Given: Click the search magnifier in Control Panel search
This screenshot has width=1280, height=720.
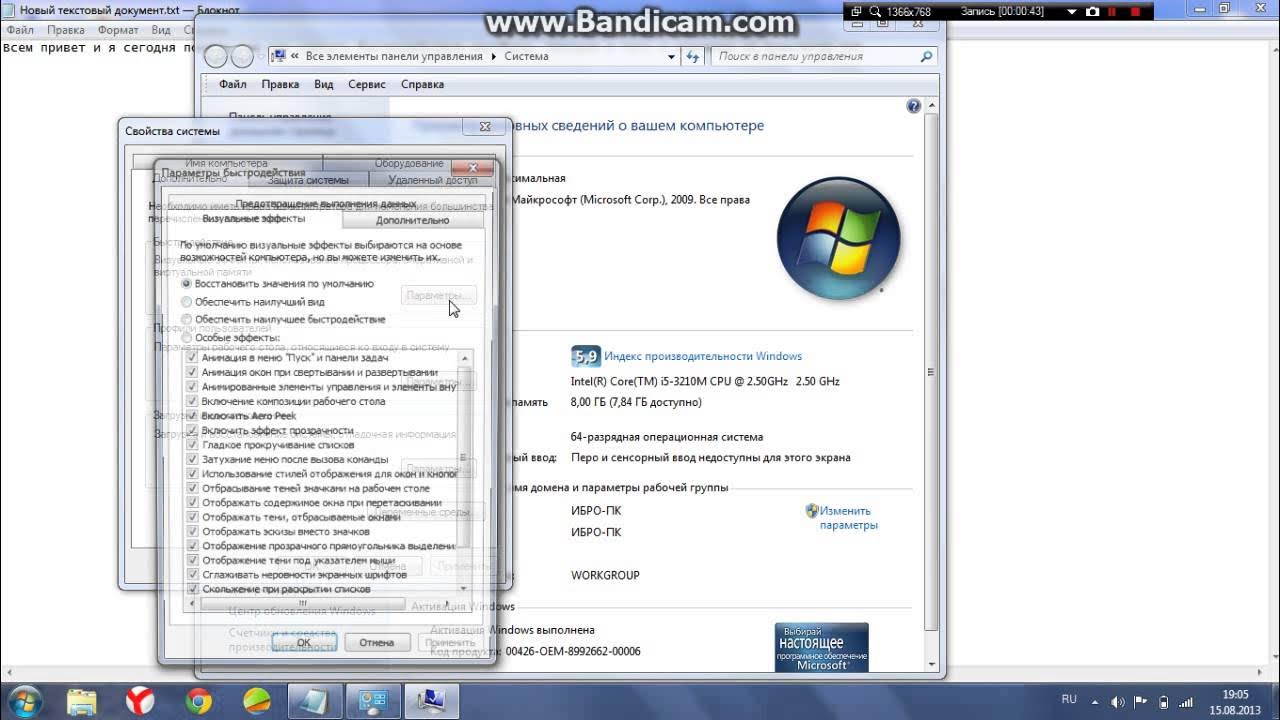Looking at the screenshot, I should pyautogui.click(x=927, y=57).
